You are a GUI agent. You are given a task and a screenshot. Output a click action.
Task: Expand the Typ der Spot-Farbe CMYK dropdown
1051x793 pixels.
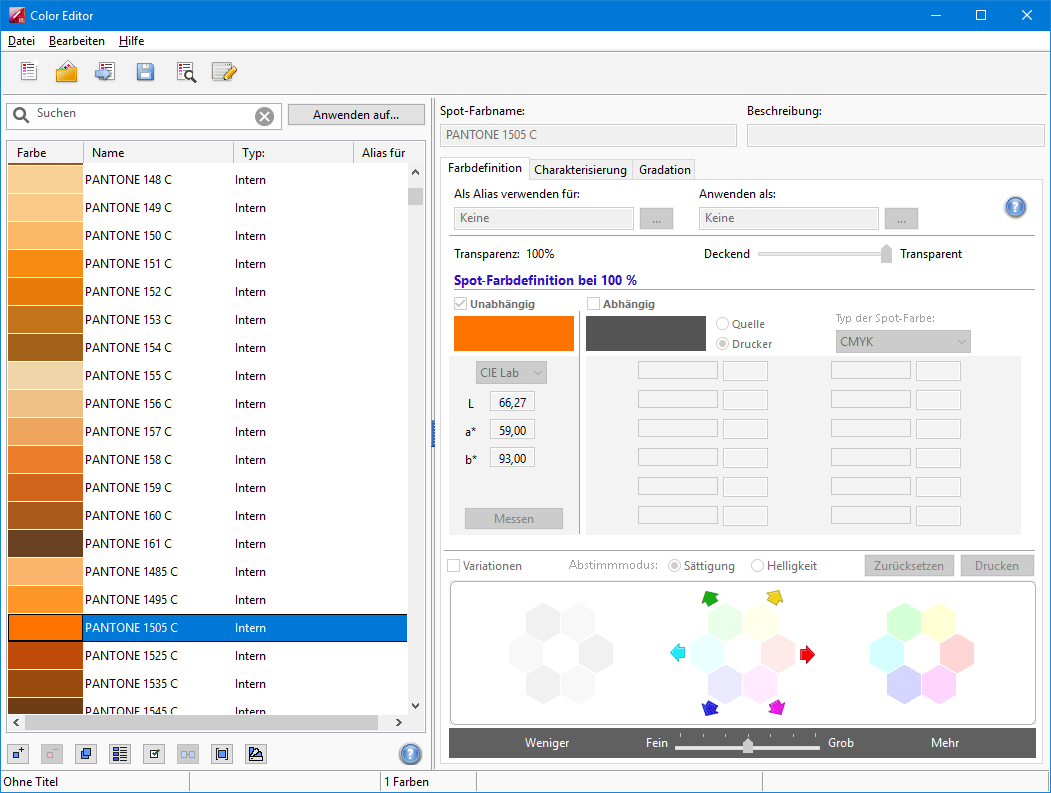point(902,342)
